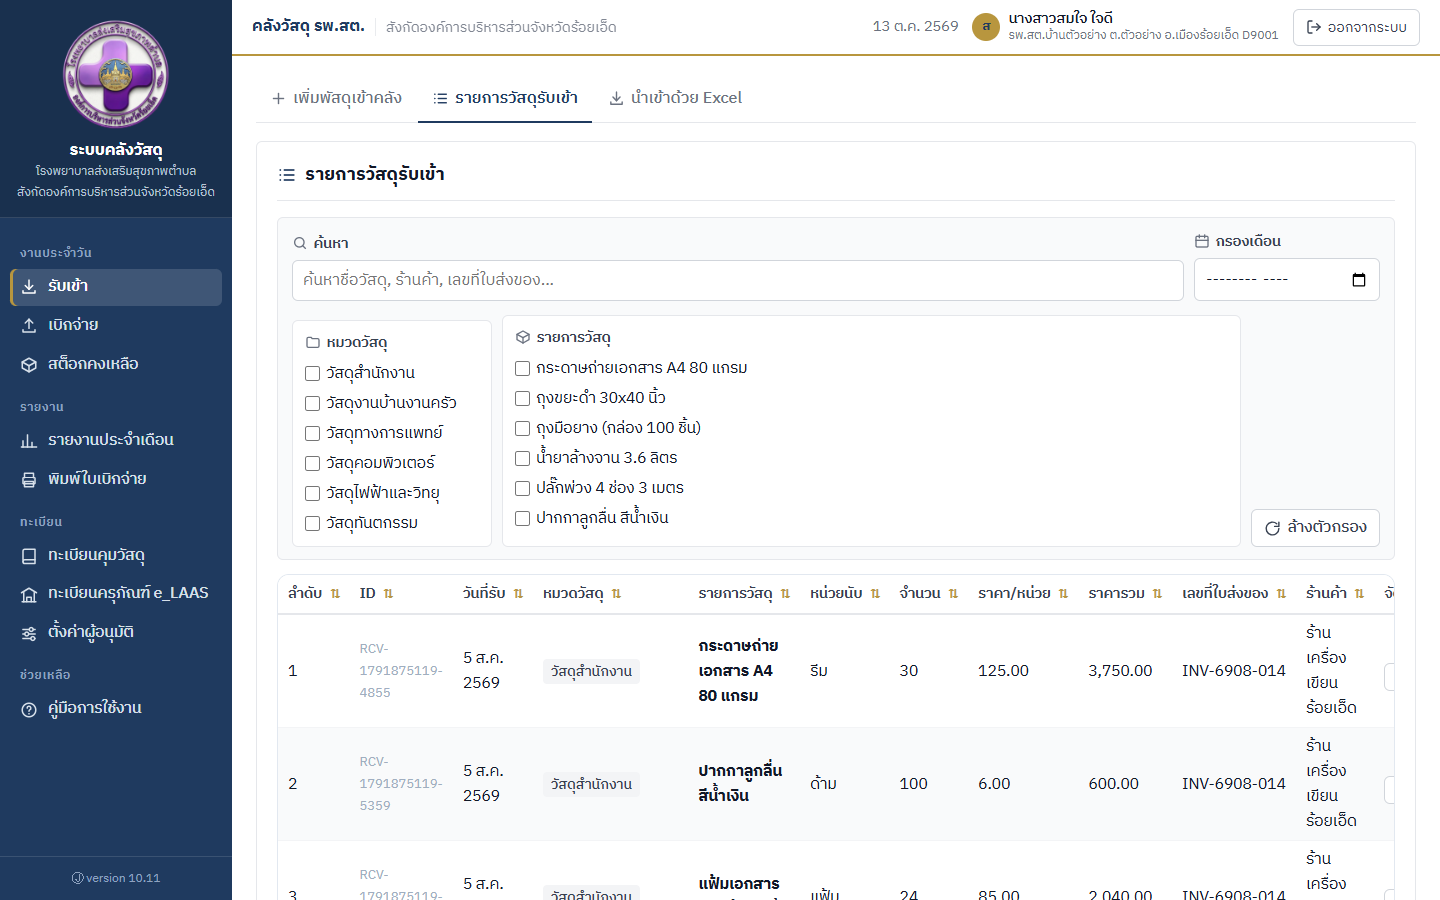Screen dimensions: 1440x900
Task: Sort table by ราคารวม column arrow
Action: 1157,594
